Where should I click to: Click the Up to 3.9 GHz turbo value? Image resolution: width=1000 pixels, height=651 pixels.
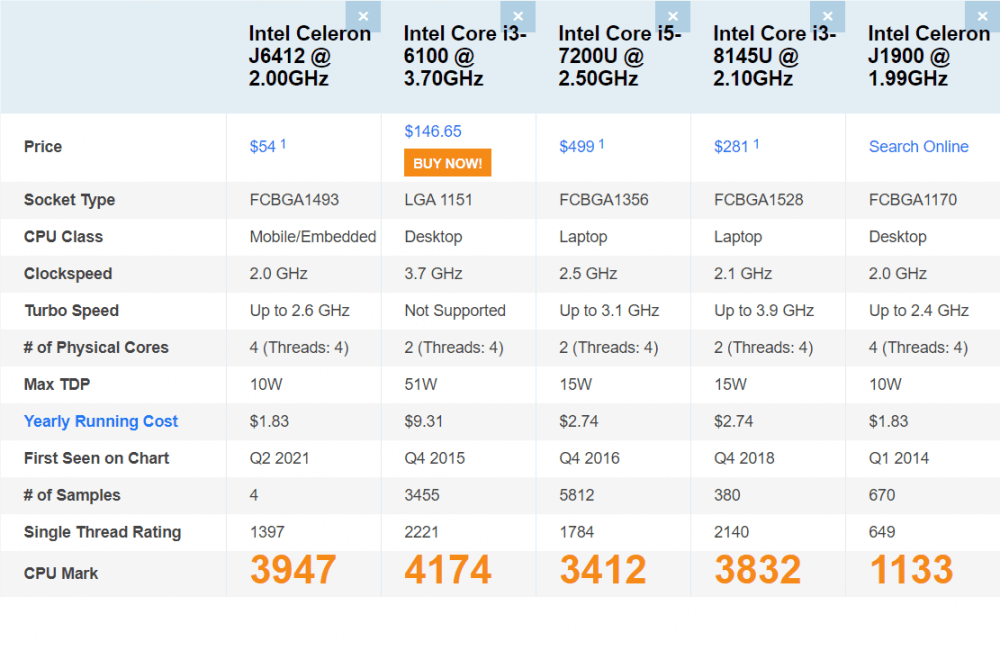[764, 311]
